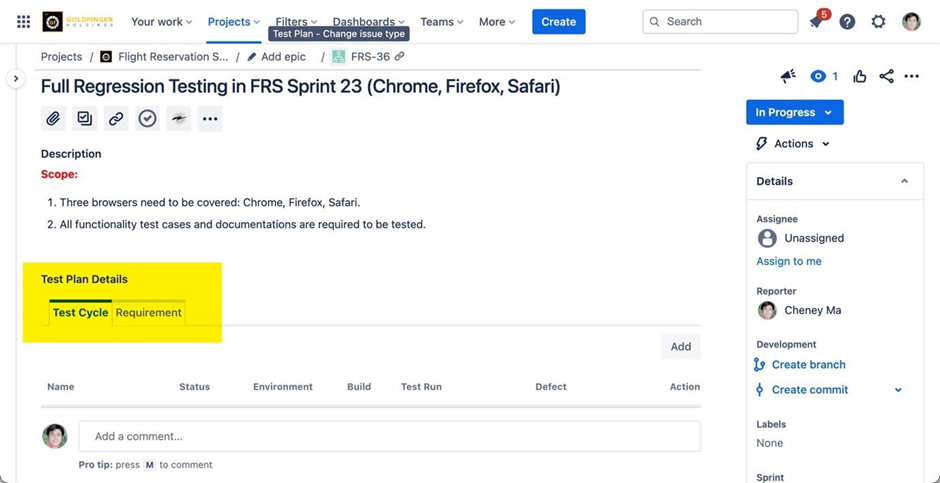
Task: Click the add child checklist icon
Action: [85, 119]
